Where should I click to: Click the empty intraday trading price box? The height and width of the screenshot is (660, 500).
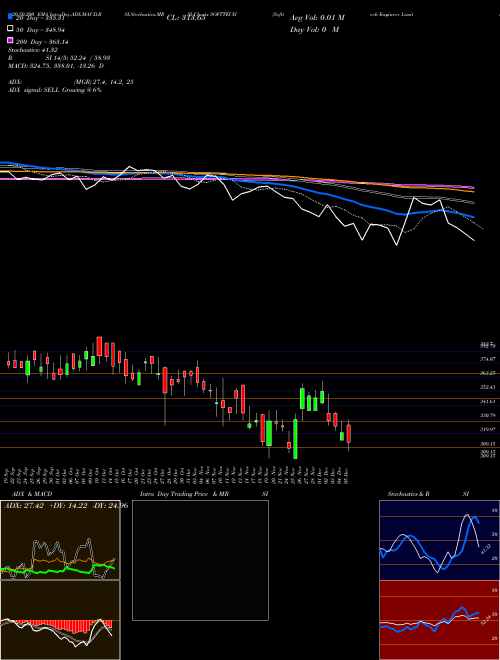[x=200, y=560]
